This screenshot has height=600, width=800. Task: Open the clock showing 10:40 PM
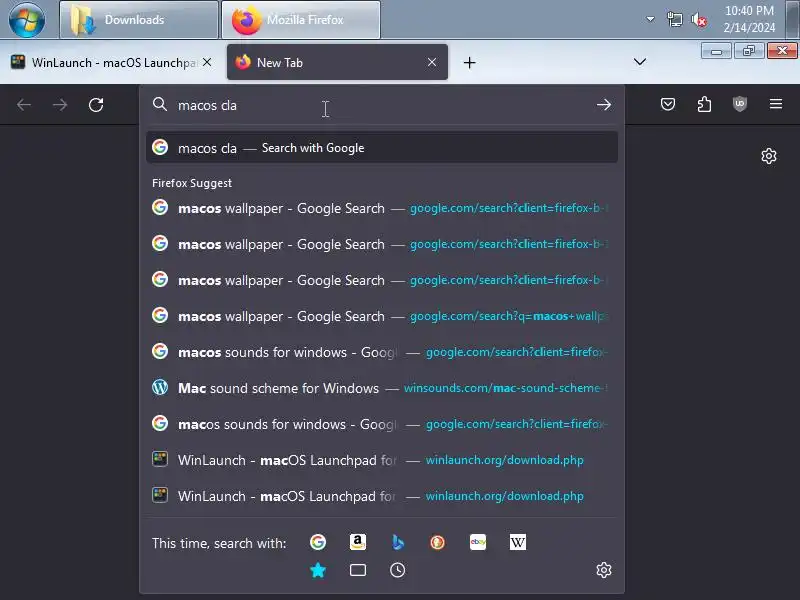coord(749,19)
